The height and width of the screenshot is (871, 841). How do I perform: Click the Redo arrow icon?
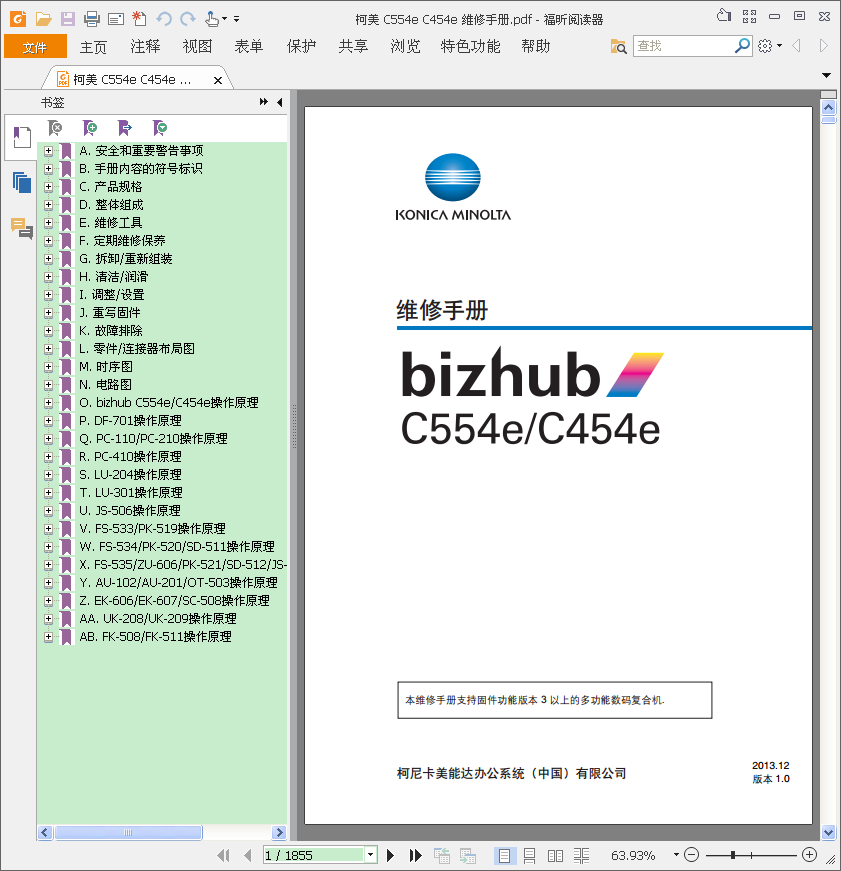(188, 19)
